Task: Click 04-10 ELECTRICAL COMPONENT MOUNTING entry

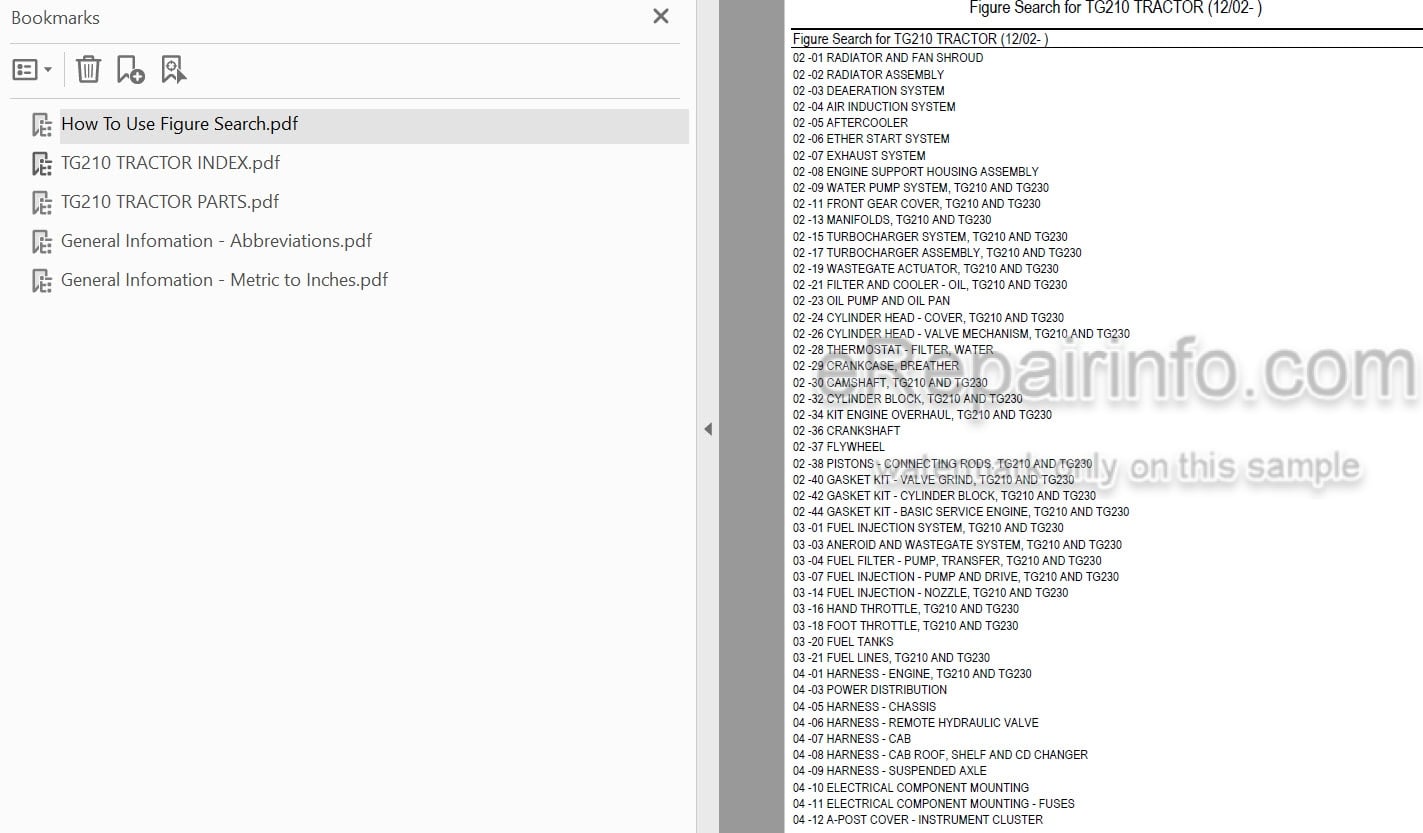Action: (911, 788)
